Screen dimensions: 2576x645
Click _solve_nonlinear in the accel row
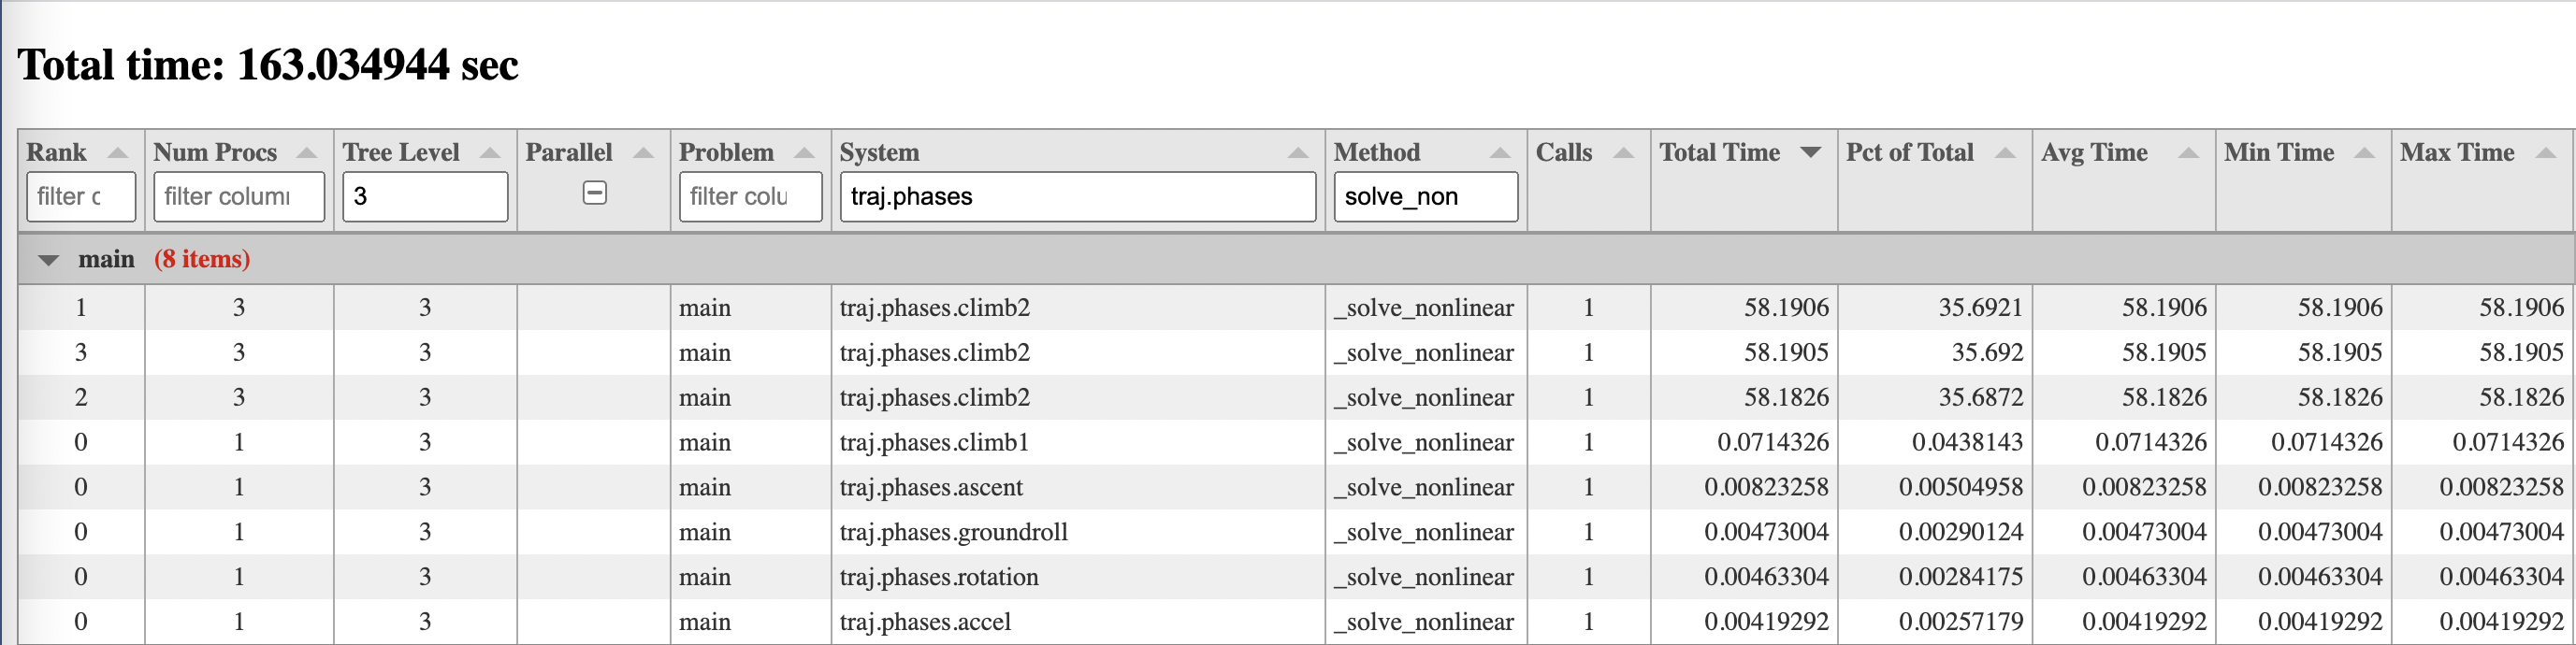[x=1424, y=623]
